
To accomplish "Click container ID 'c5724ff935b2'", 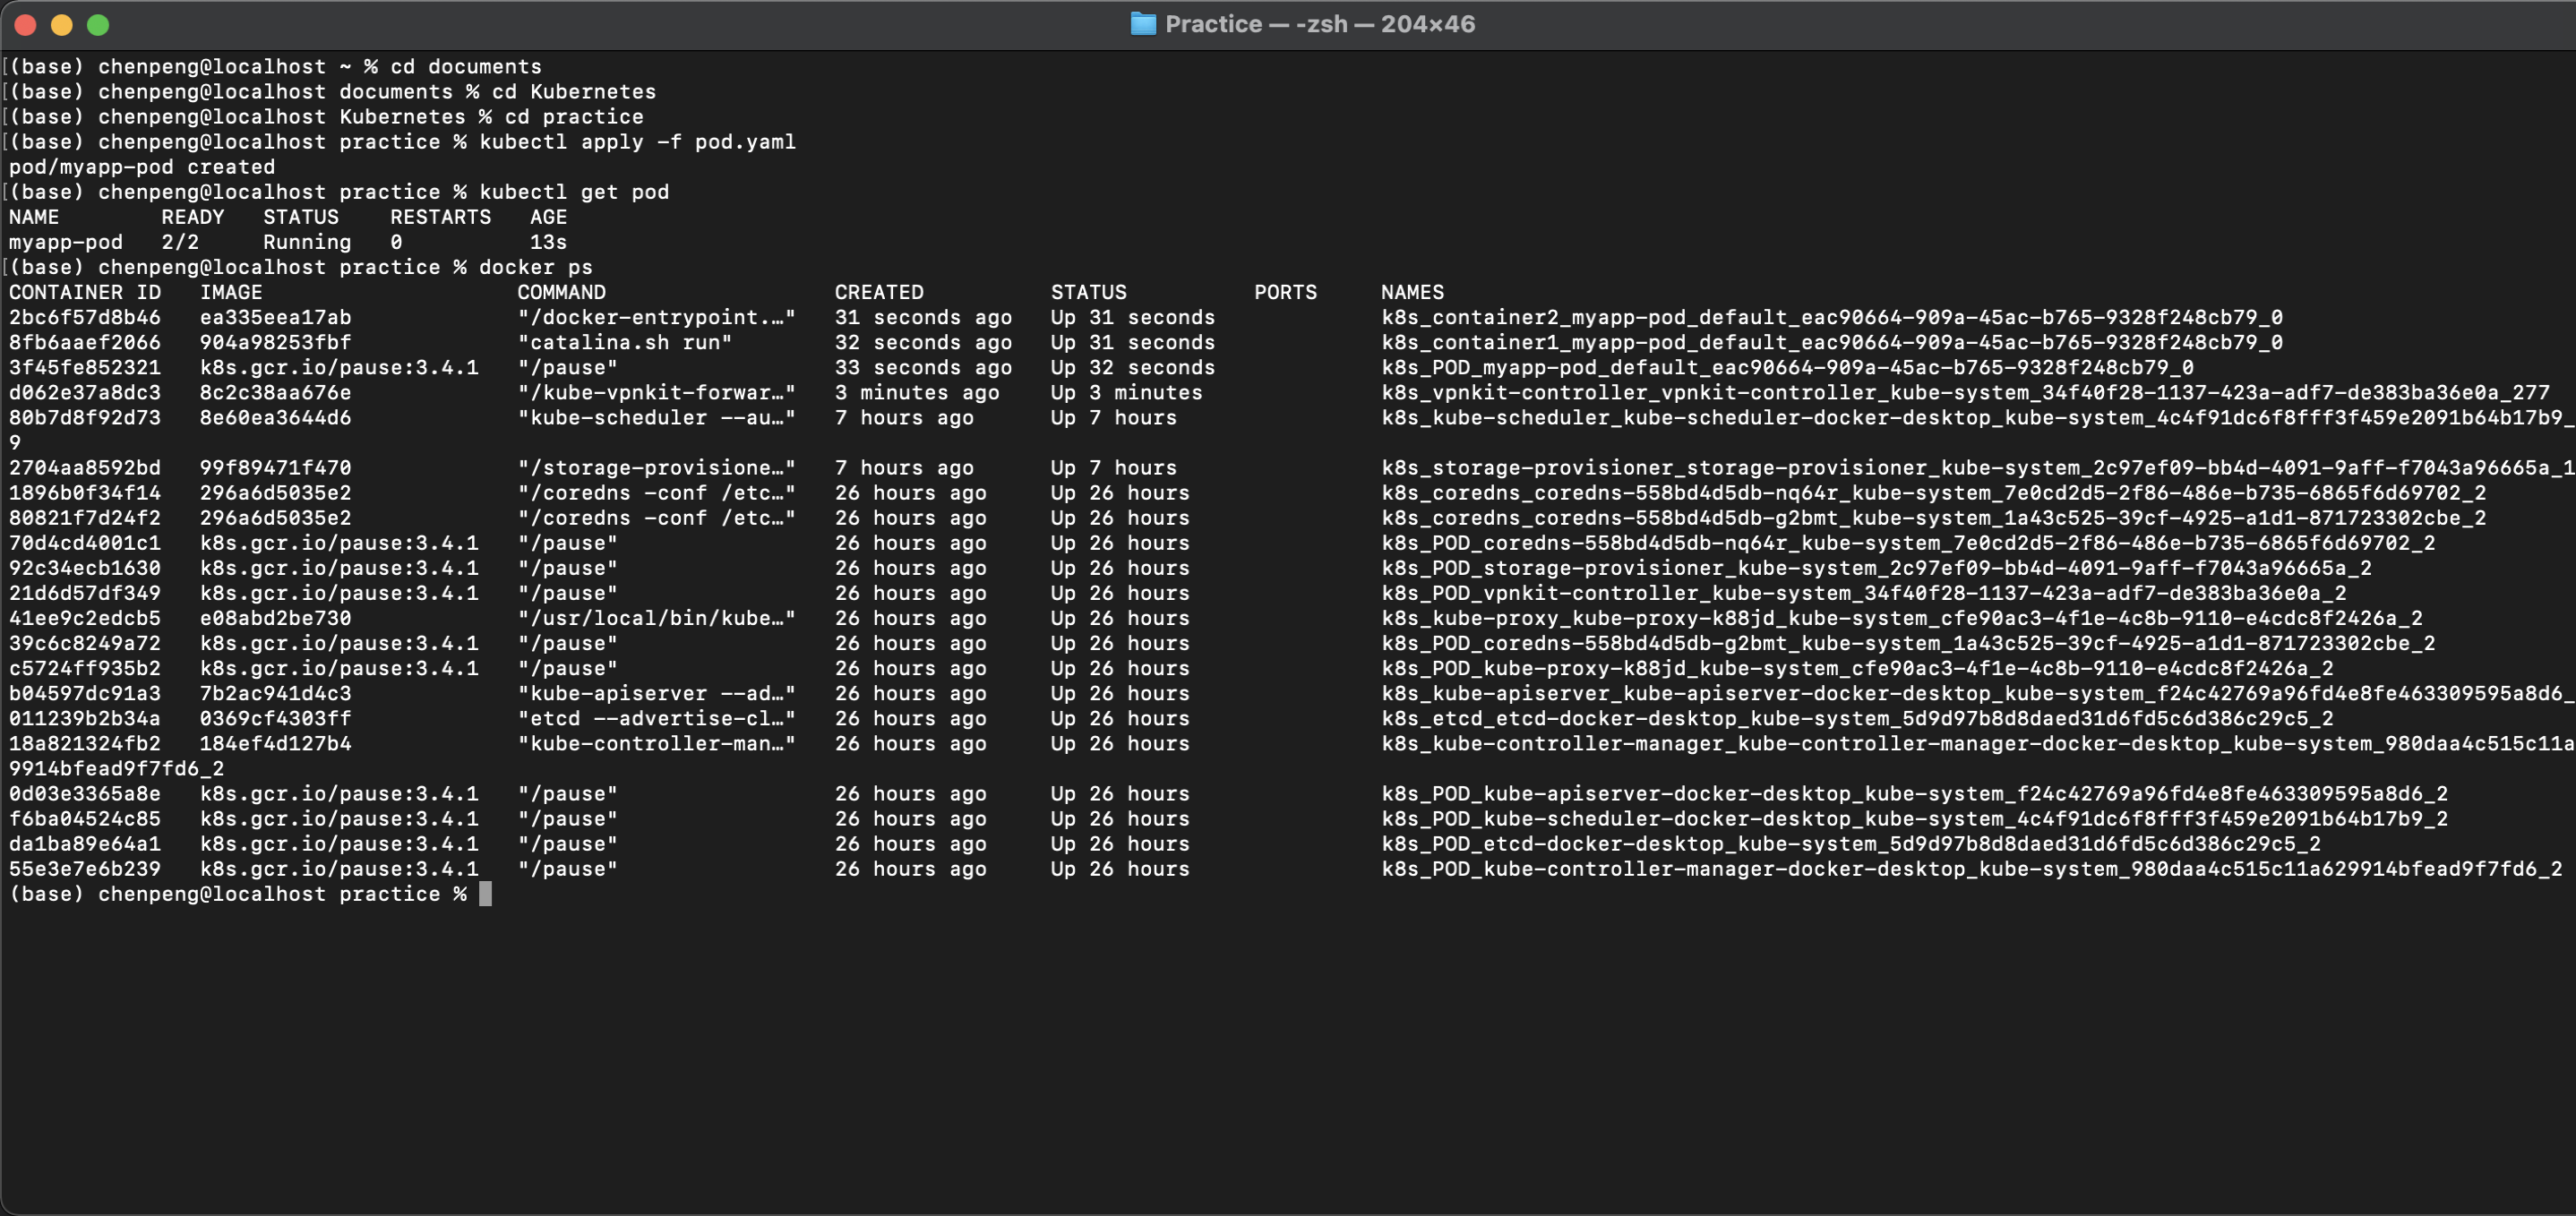I will (x=85, y=667).
